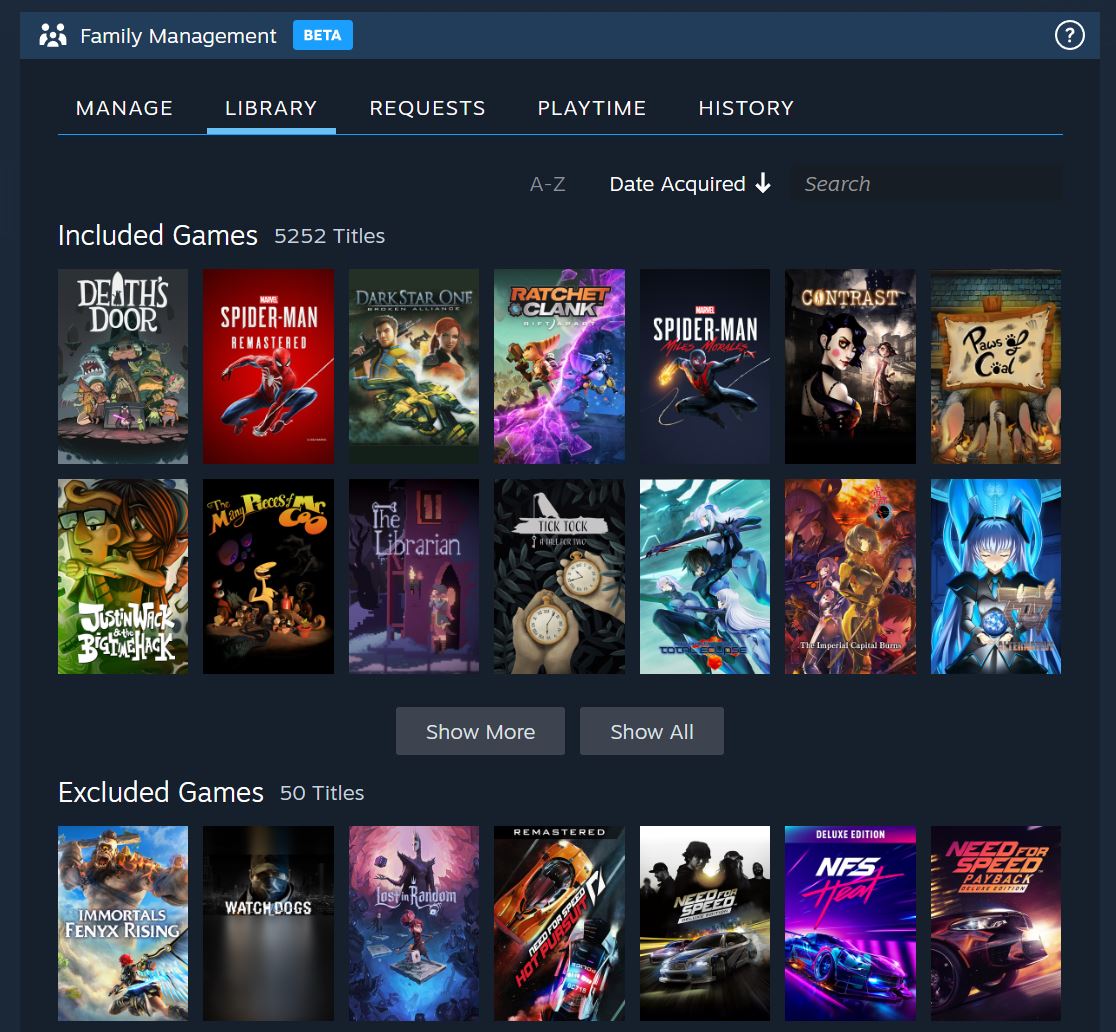Open the REQUESTS tab
1116x1032 pixels.
click(427, 108)
